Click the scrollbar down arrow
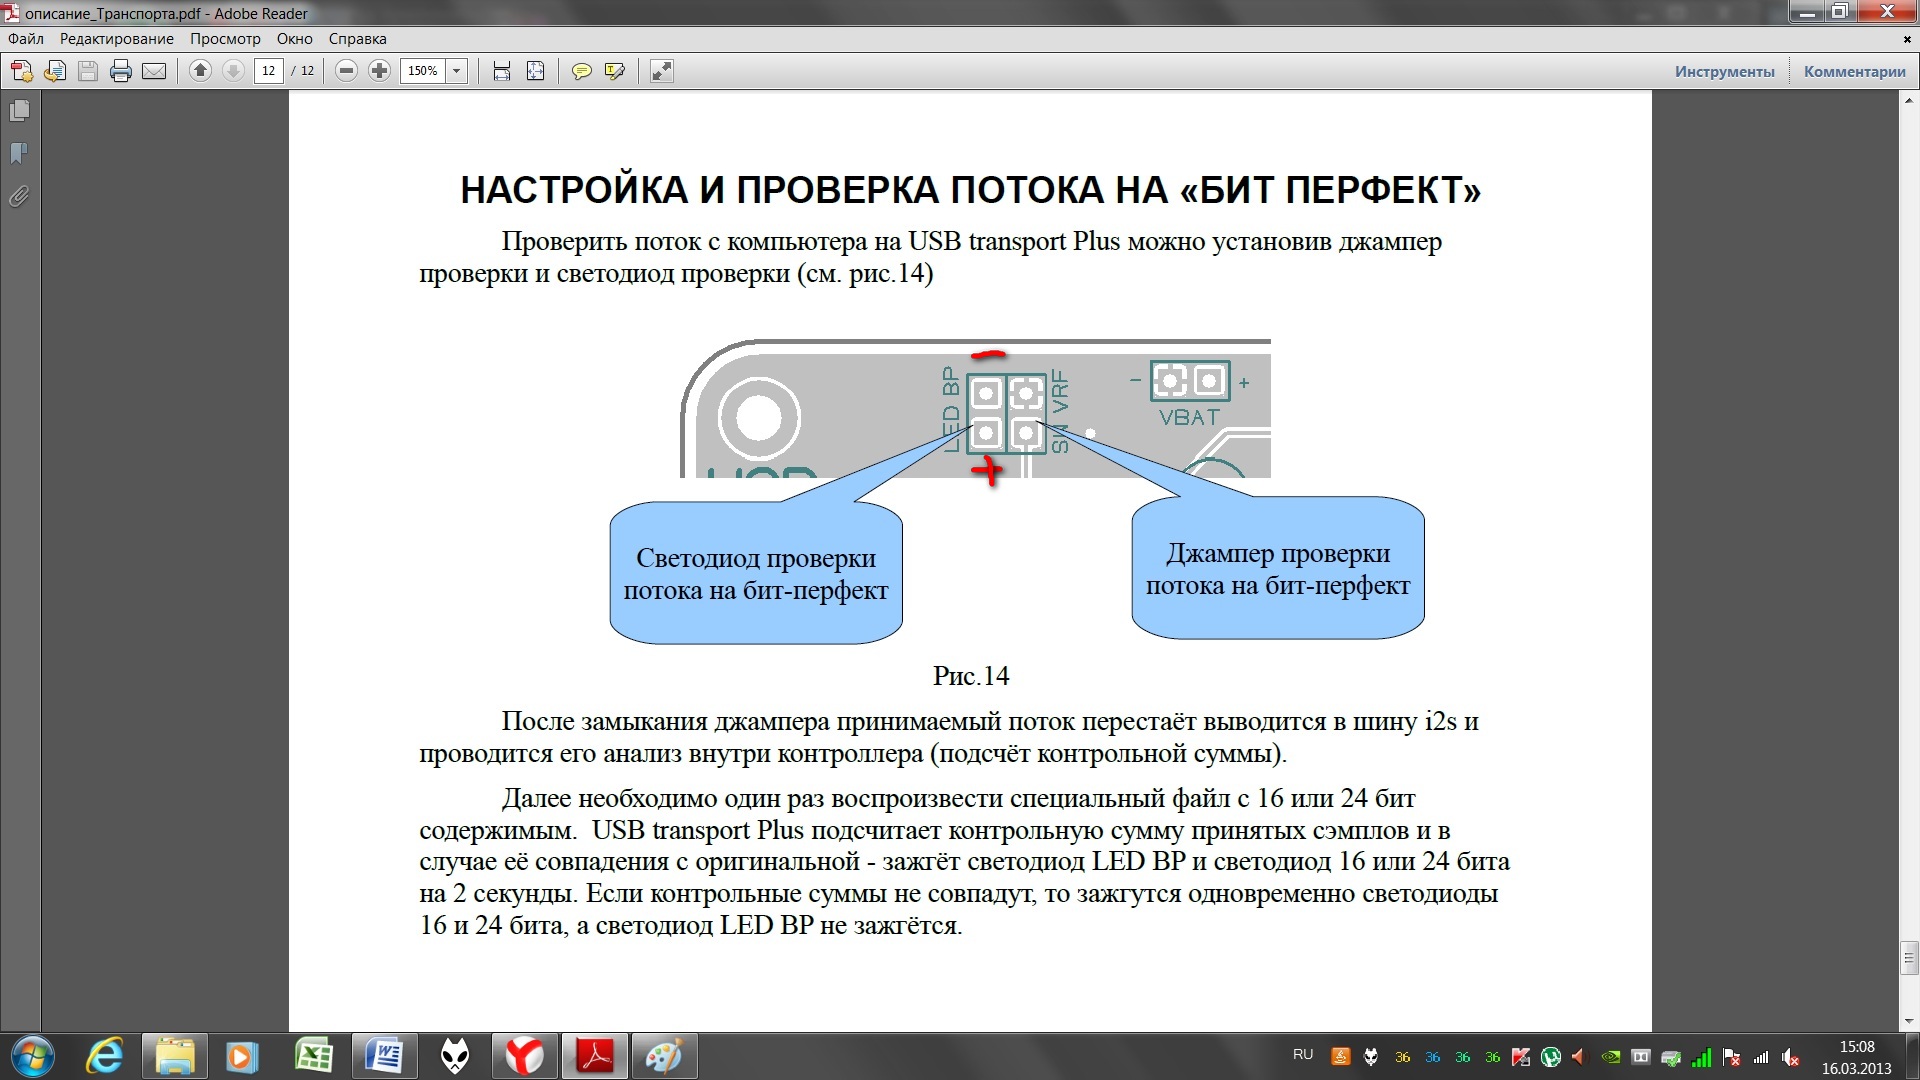The height and width of the screenshot is (1080, 1920). coord(1909,1021)
